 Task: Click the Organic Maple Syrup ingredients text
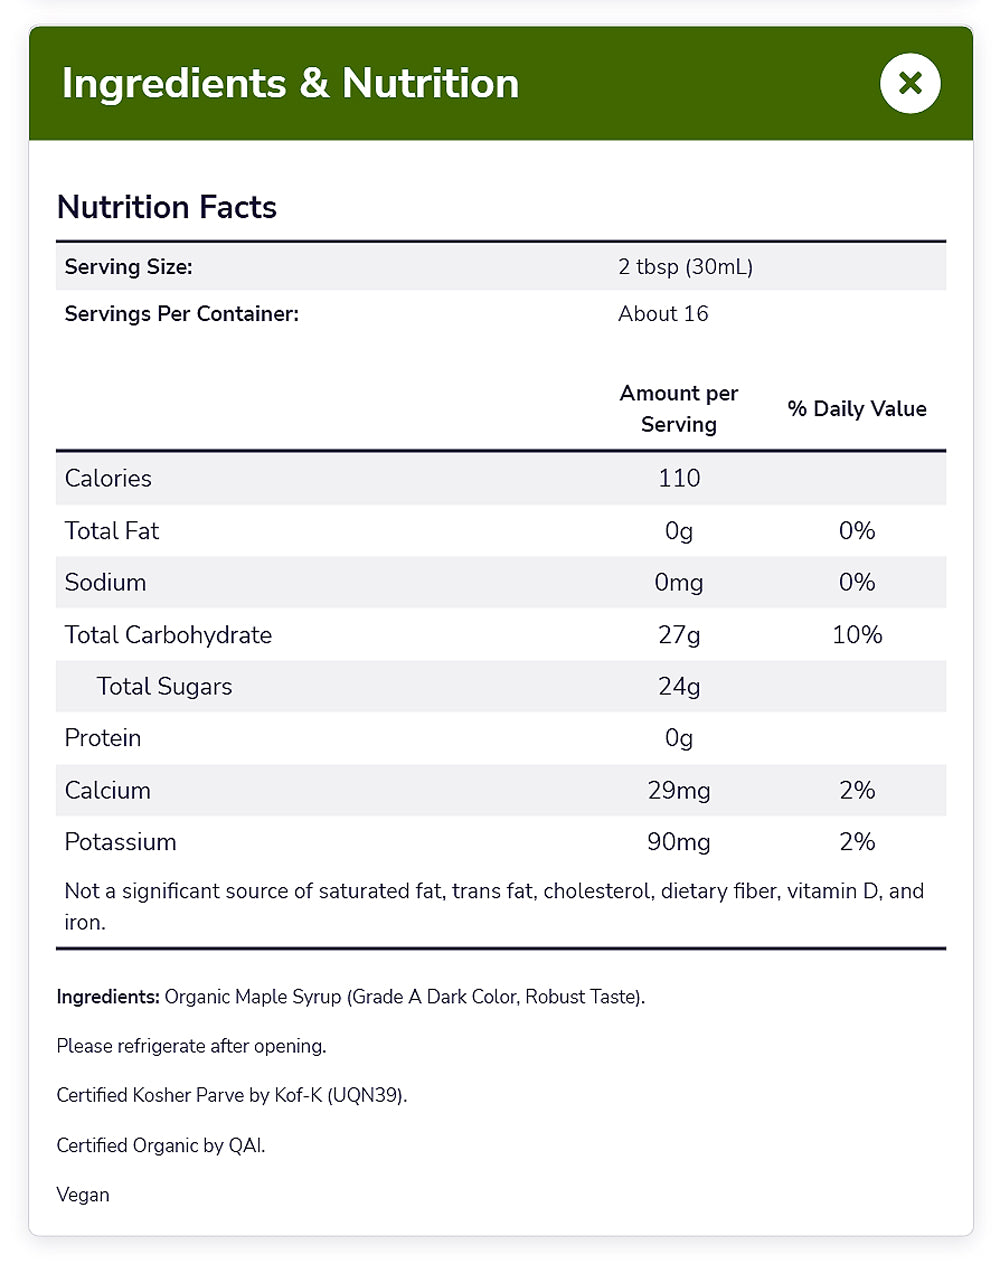404,997
